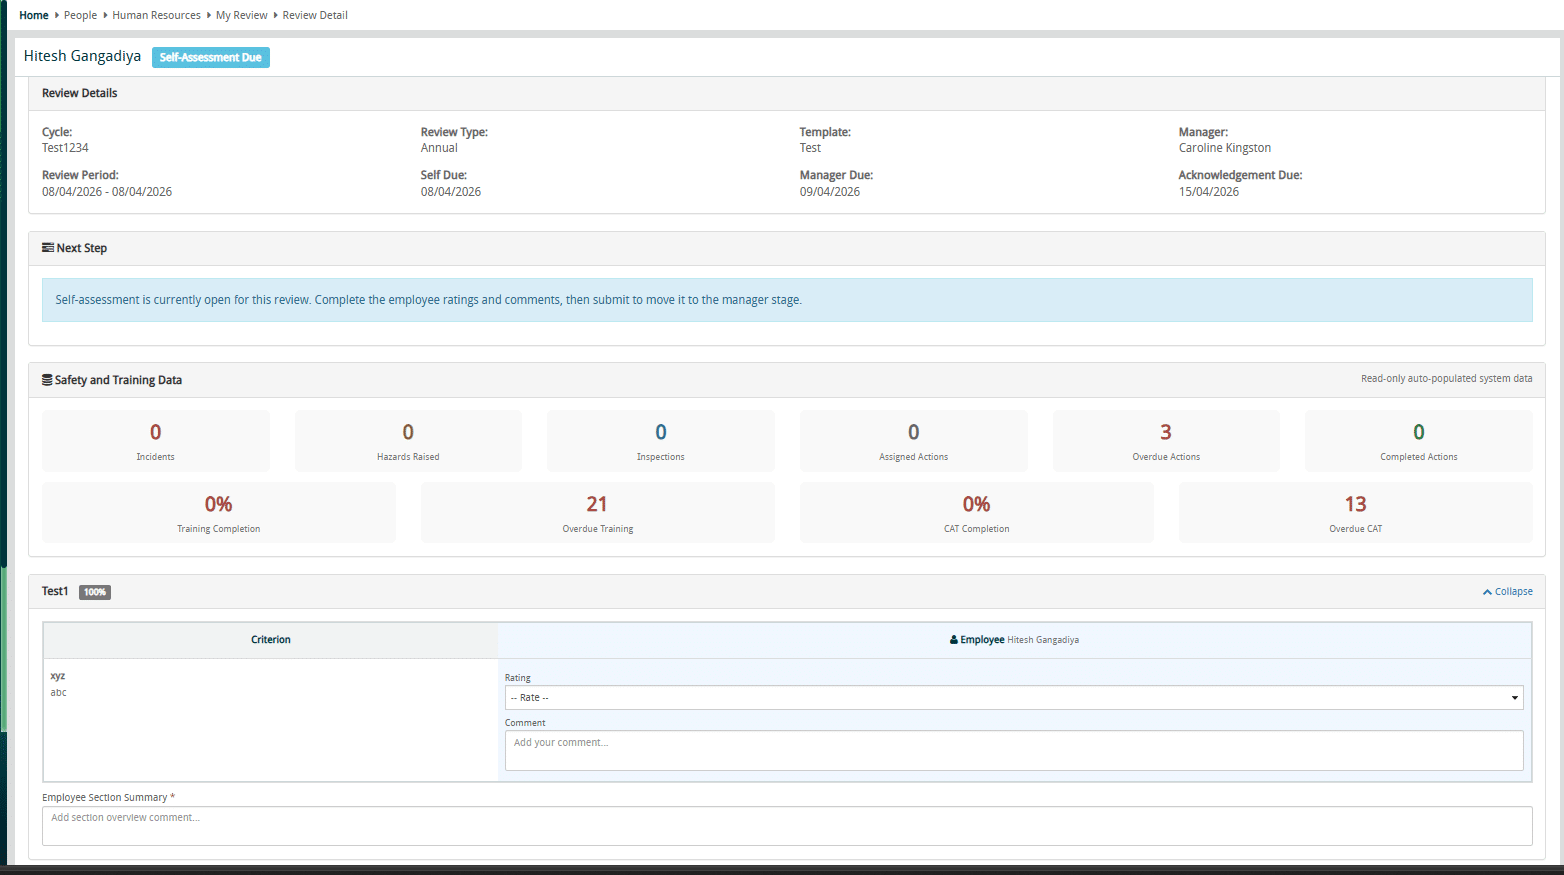Select the Inspections count card
The image size is (1564, 875).
click(x=661, y=441)
